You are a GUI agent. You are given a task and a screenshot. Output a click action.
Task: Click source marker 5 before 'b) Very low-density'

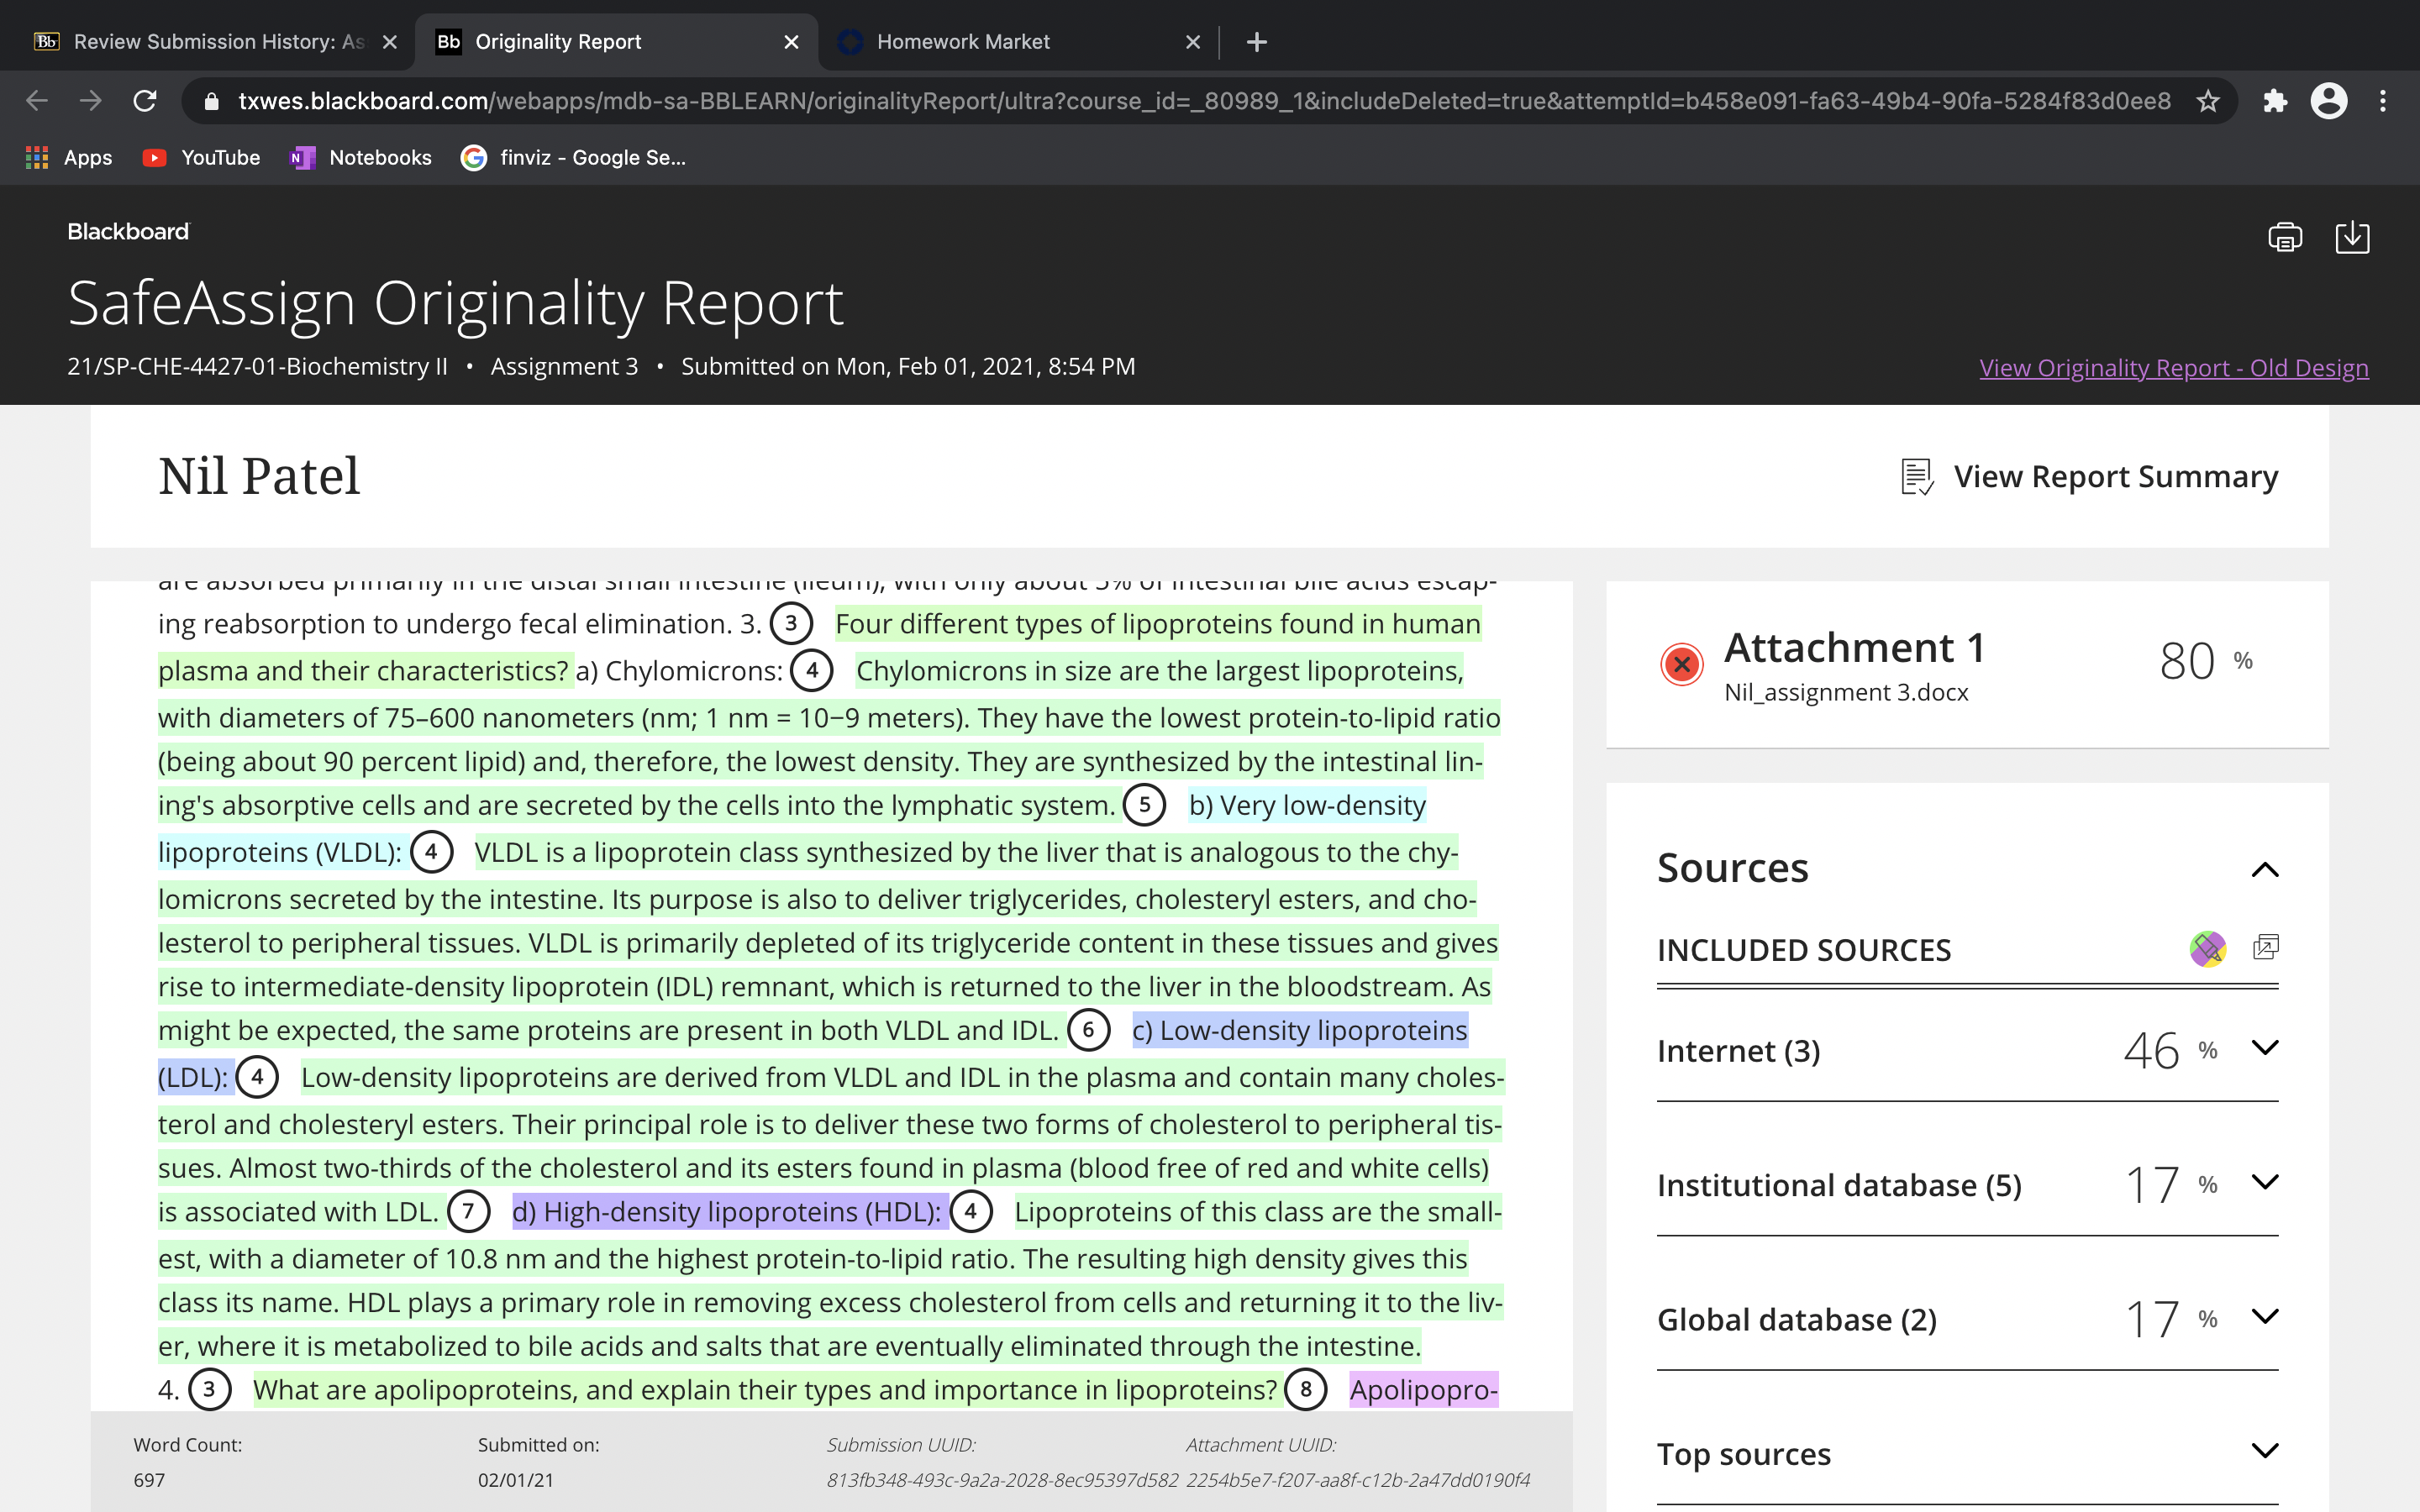[x=1144, y=805]
